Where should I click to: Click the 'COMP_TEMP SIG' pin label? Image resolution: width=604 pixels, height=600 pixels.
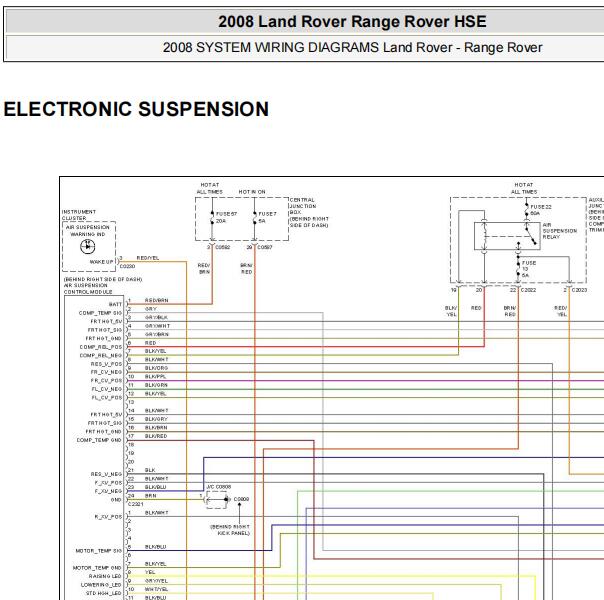pyautogui.click(x=100, y=313)
